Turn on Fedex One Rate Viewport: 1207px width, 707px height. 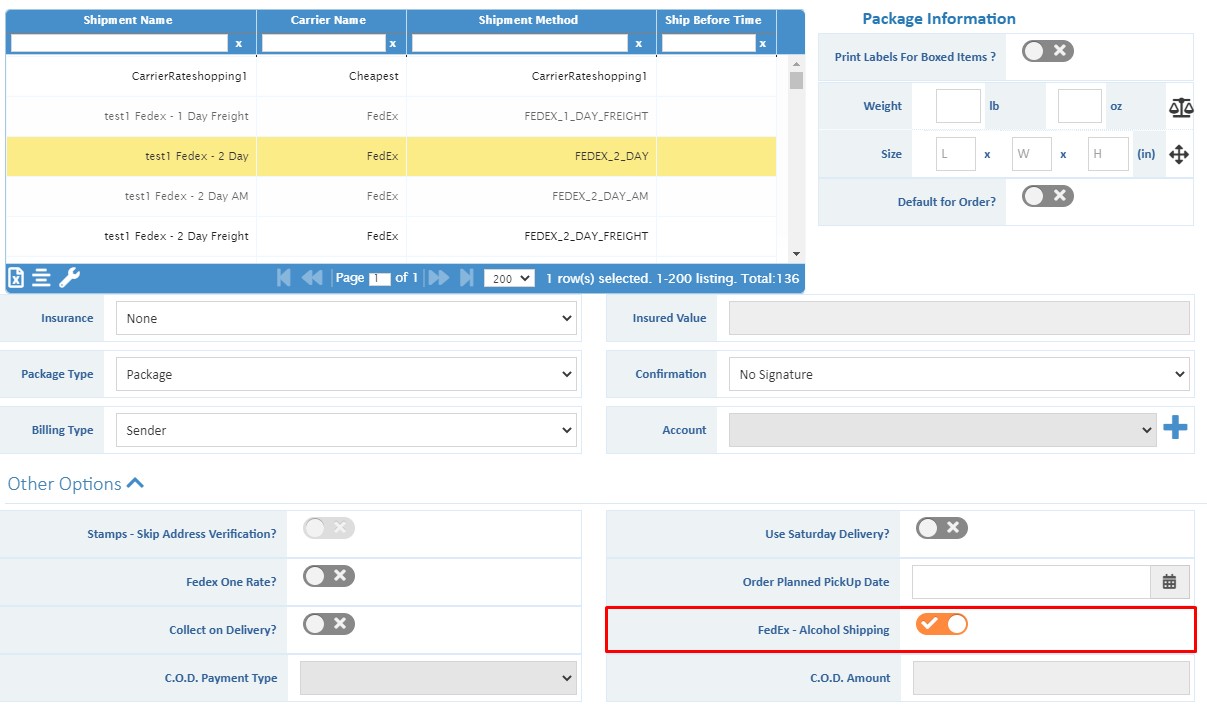tap(329, 576)
